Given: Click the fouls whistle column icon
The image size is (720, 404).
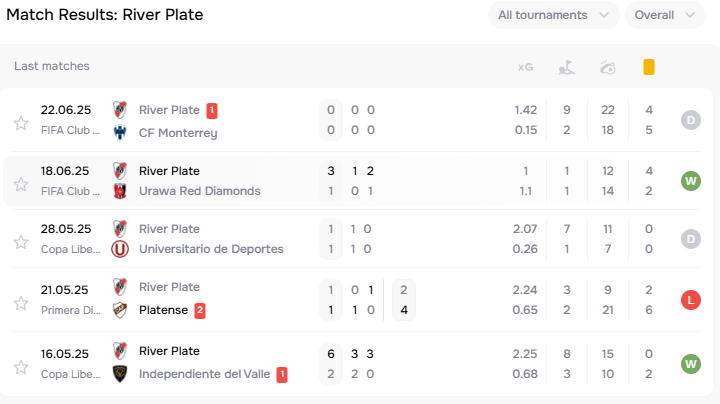Looking at the screenshot, I should coord(608,67).
